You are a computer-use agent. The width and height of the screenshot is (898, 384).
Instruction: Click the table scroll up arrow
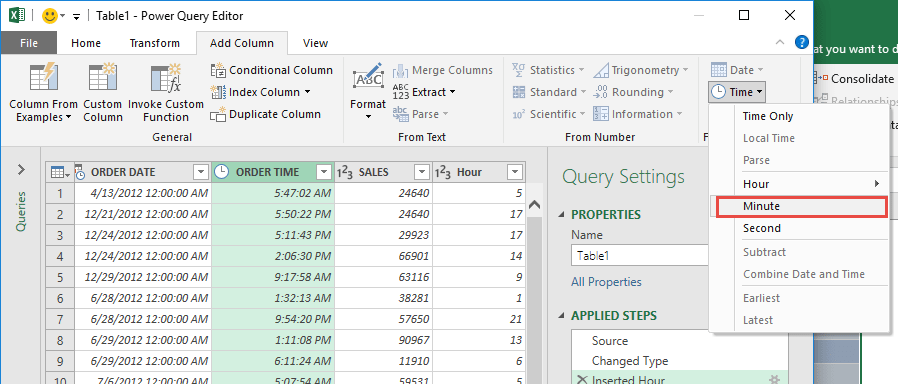534,204
